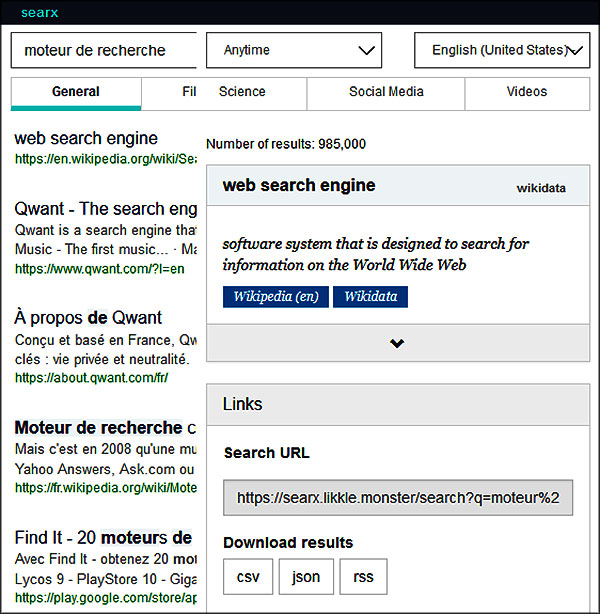Image resolution: width=600 pixels, height=614 pixels.
Task: Click the snippet 'Mais c'est en 2008'
Action: click(x=106, y=459)
